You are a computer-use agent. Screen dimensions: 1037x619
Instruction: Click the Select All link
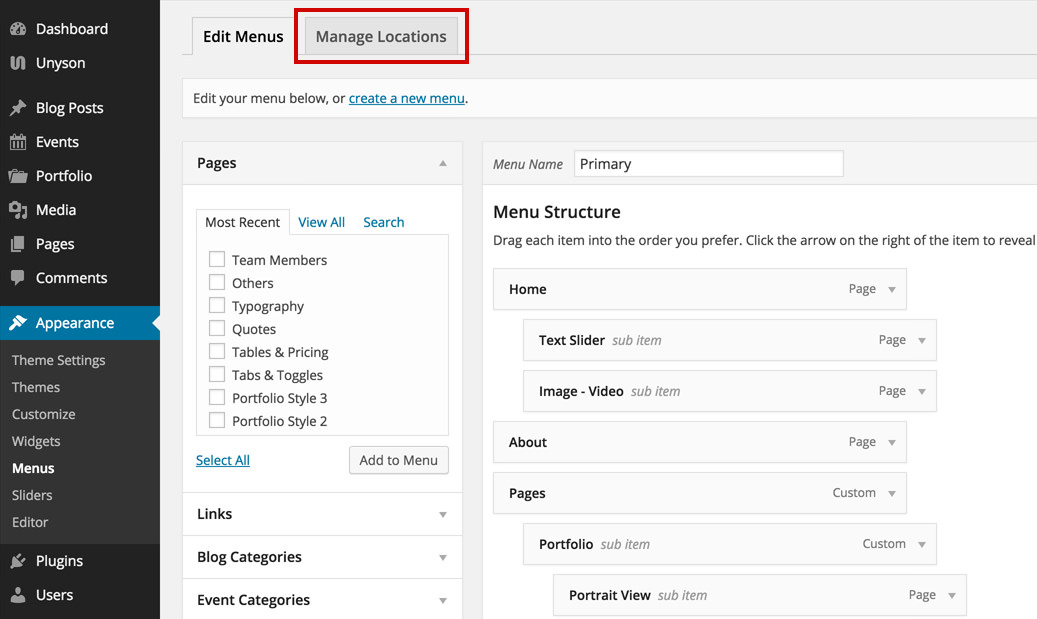coord(223,460)
